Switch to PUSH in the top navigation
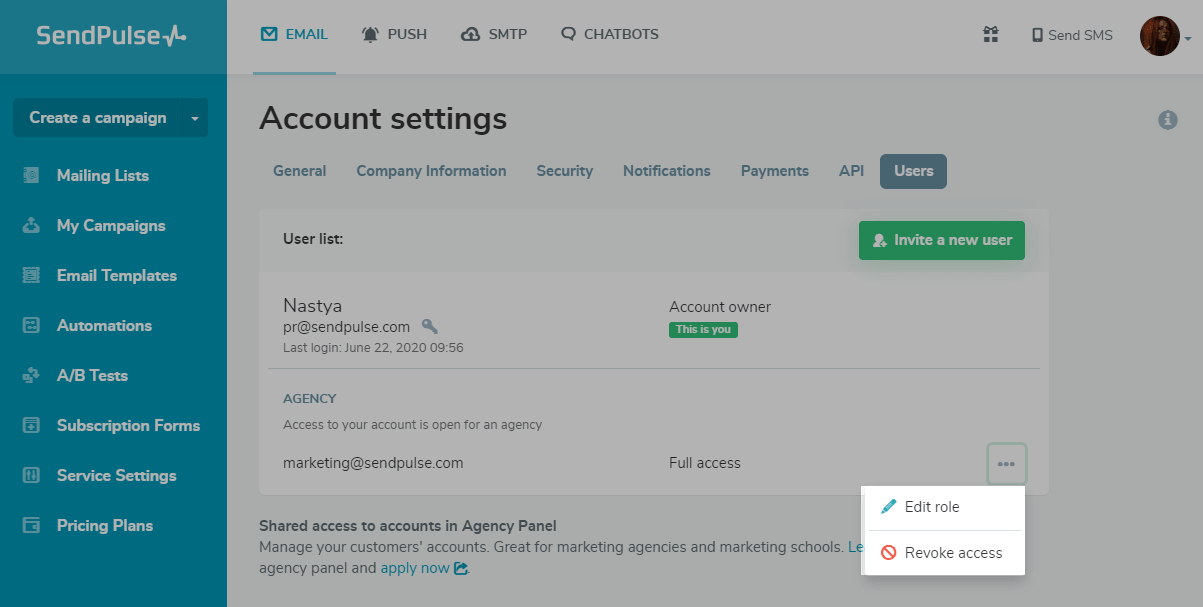This screenshot has width=1203, height=607. click(394, 34)
